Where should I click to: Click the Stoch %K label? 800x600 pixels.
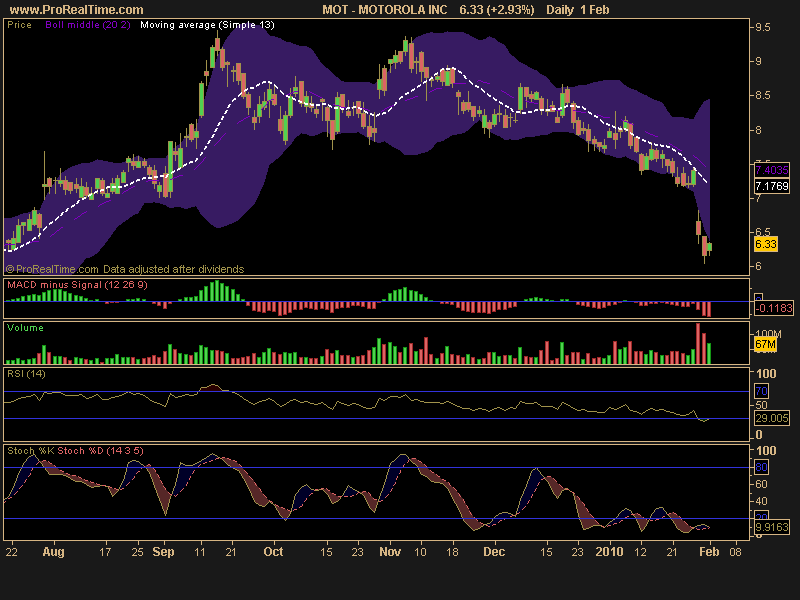pyautogui.click(x=31, y=451)
